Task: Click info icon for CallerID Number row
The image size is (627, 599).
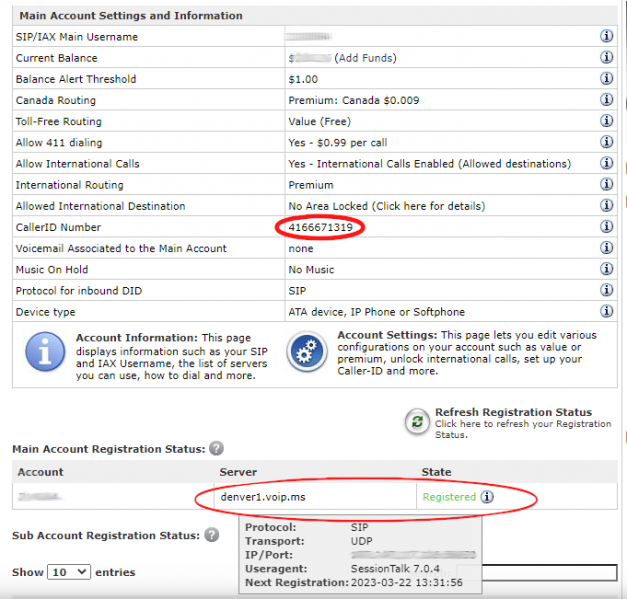Action: tap(606, 227)
